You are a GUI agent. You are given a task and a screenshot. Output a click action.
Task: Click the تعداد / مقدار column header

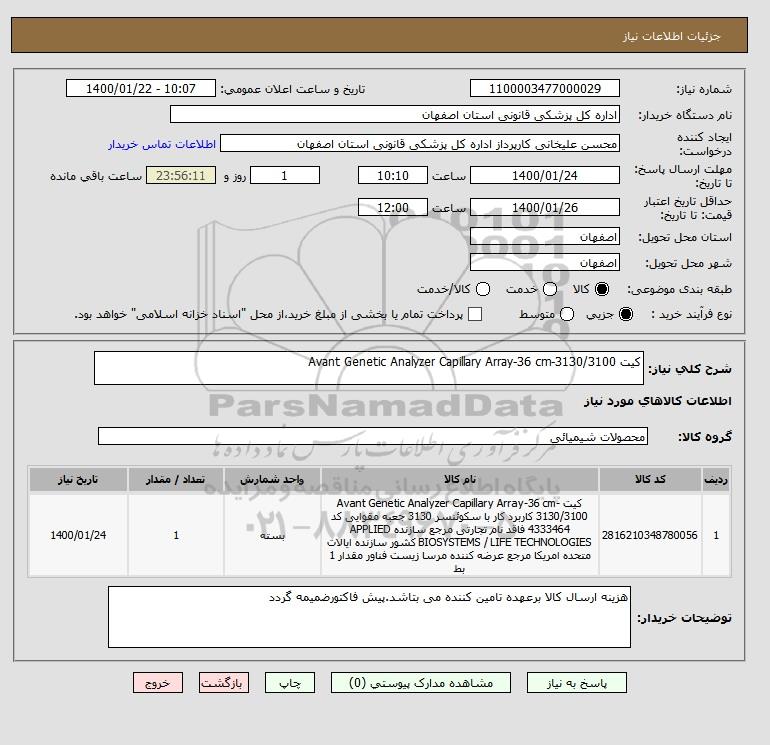[176, 479]
